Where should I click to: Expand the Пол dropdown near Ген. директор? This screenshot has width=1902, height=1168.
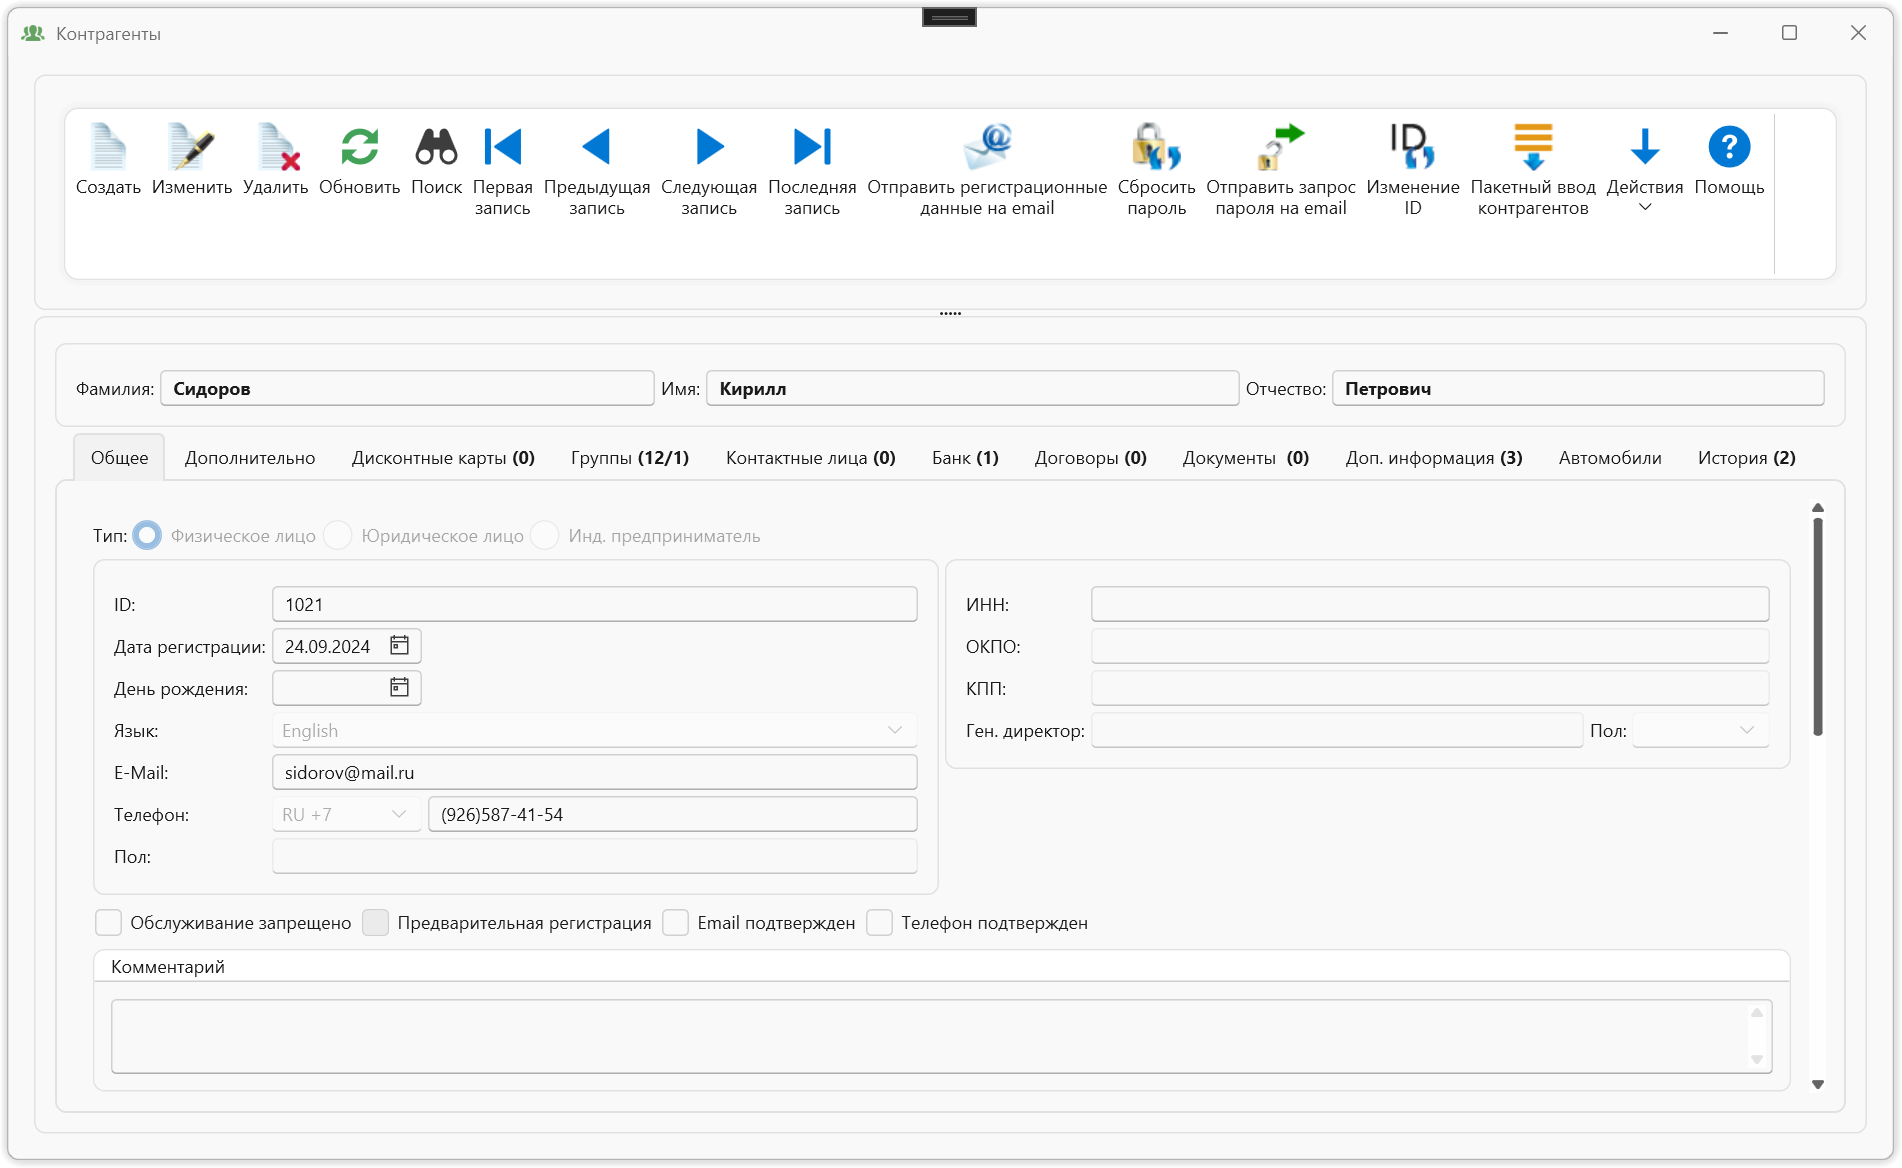tap(1746, 730)
